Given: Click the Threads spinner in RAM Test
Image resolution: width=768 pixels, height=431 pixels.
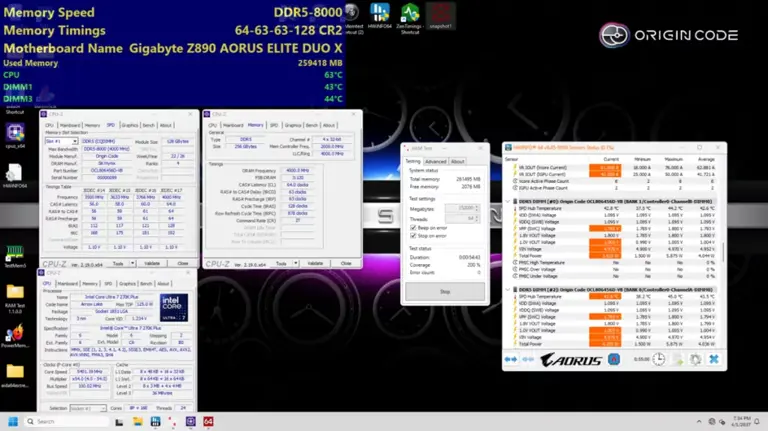Looking at the screenshot, I should (x=477, y=218).
